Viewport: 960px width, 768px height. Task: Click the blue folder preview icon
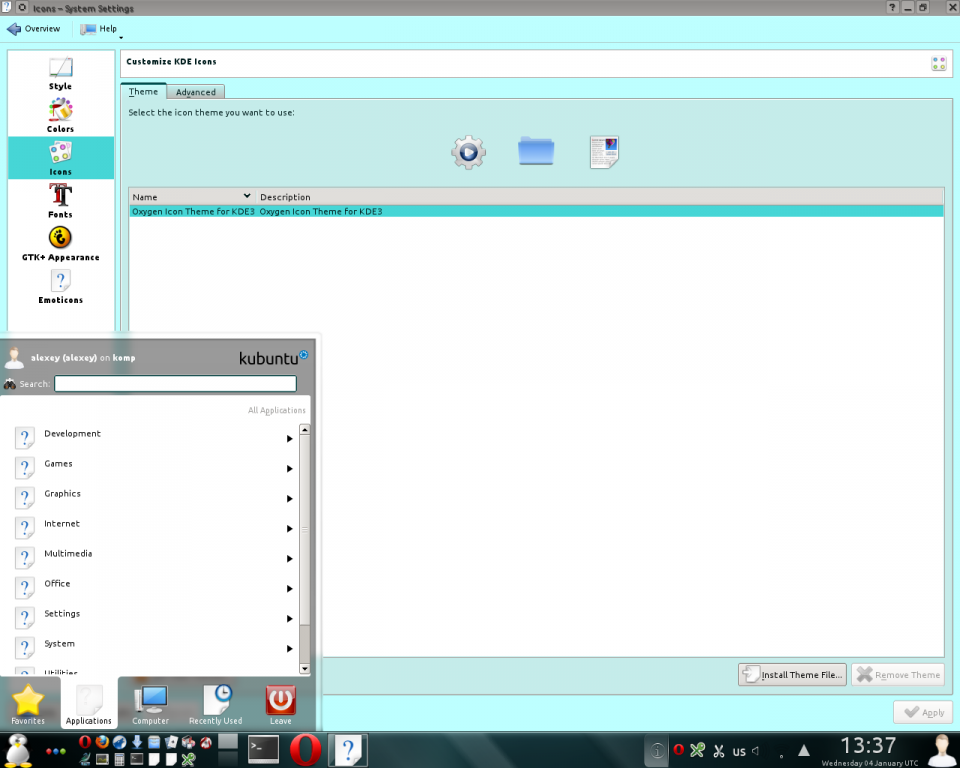pos(536,151)
